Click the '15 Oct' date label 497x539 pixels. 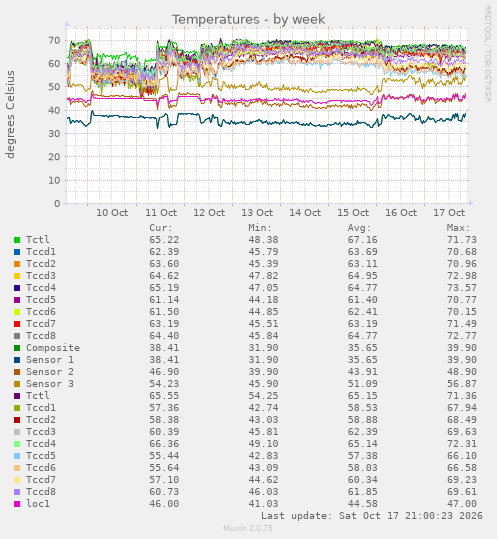(x=353, y=213)
